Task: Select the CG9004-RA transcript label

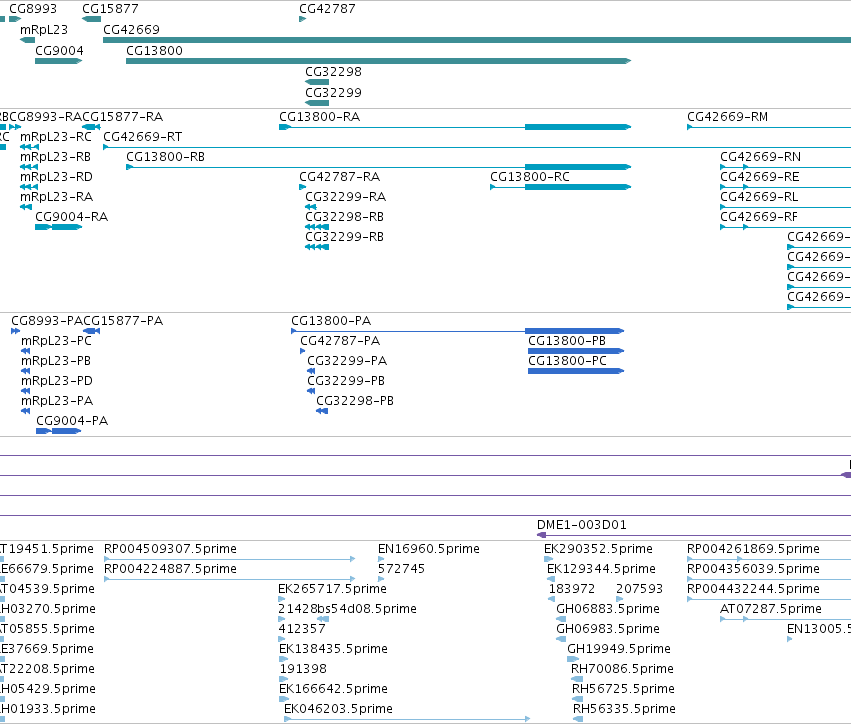Action: (72, 217)
